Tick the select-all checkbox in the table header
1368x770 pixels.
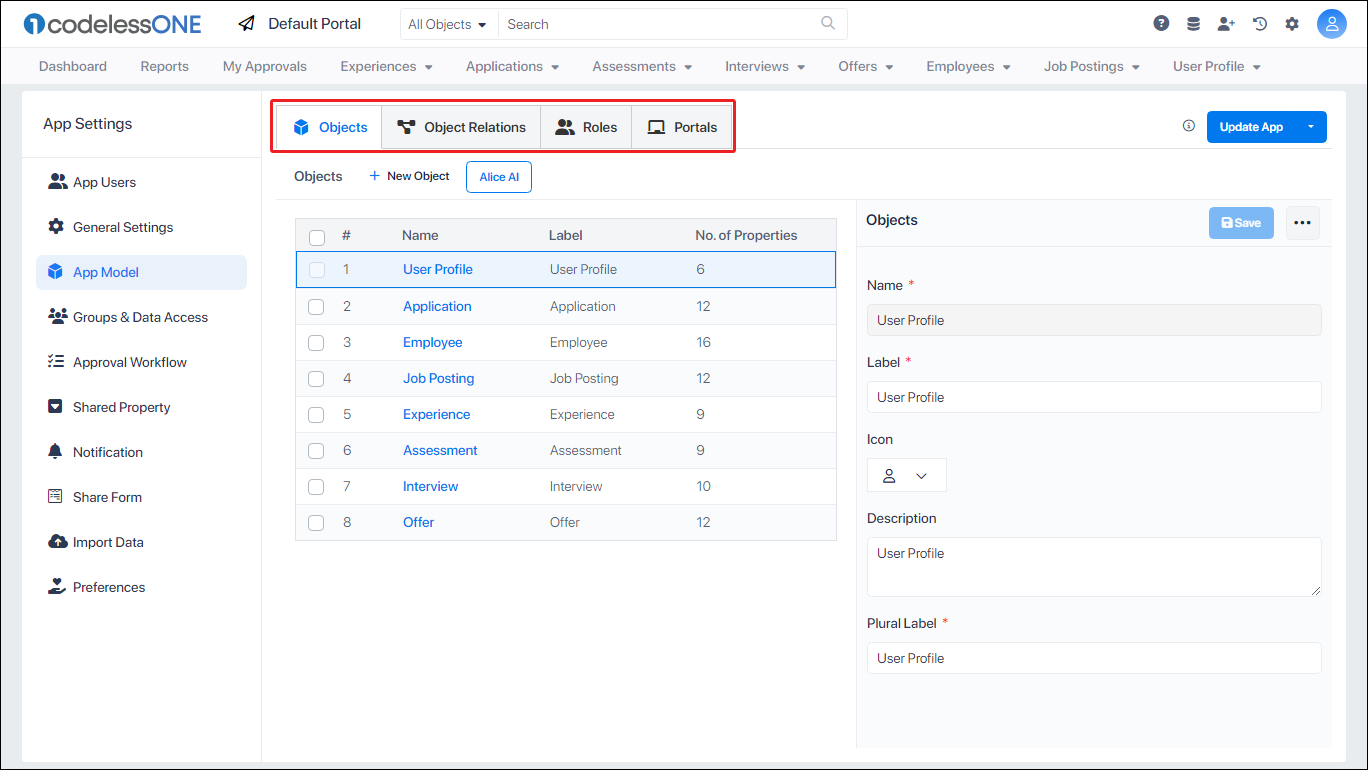click(x=317, y=237)
